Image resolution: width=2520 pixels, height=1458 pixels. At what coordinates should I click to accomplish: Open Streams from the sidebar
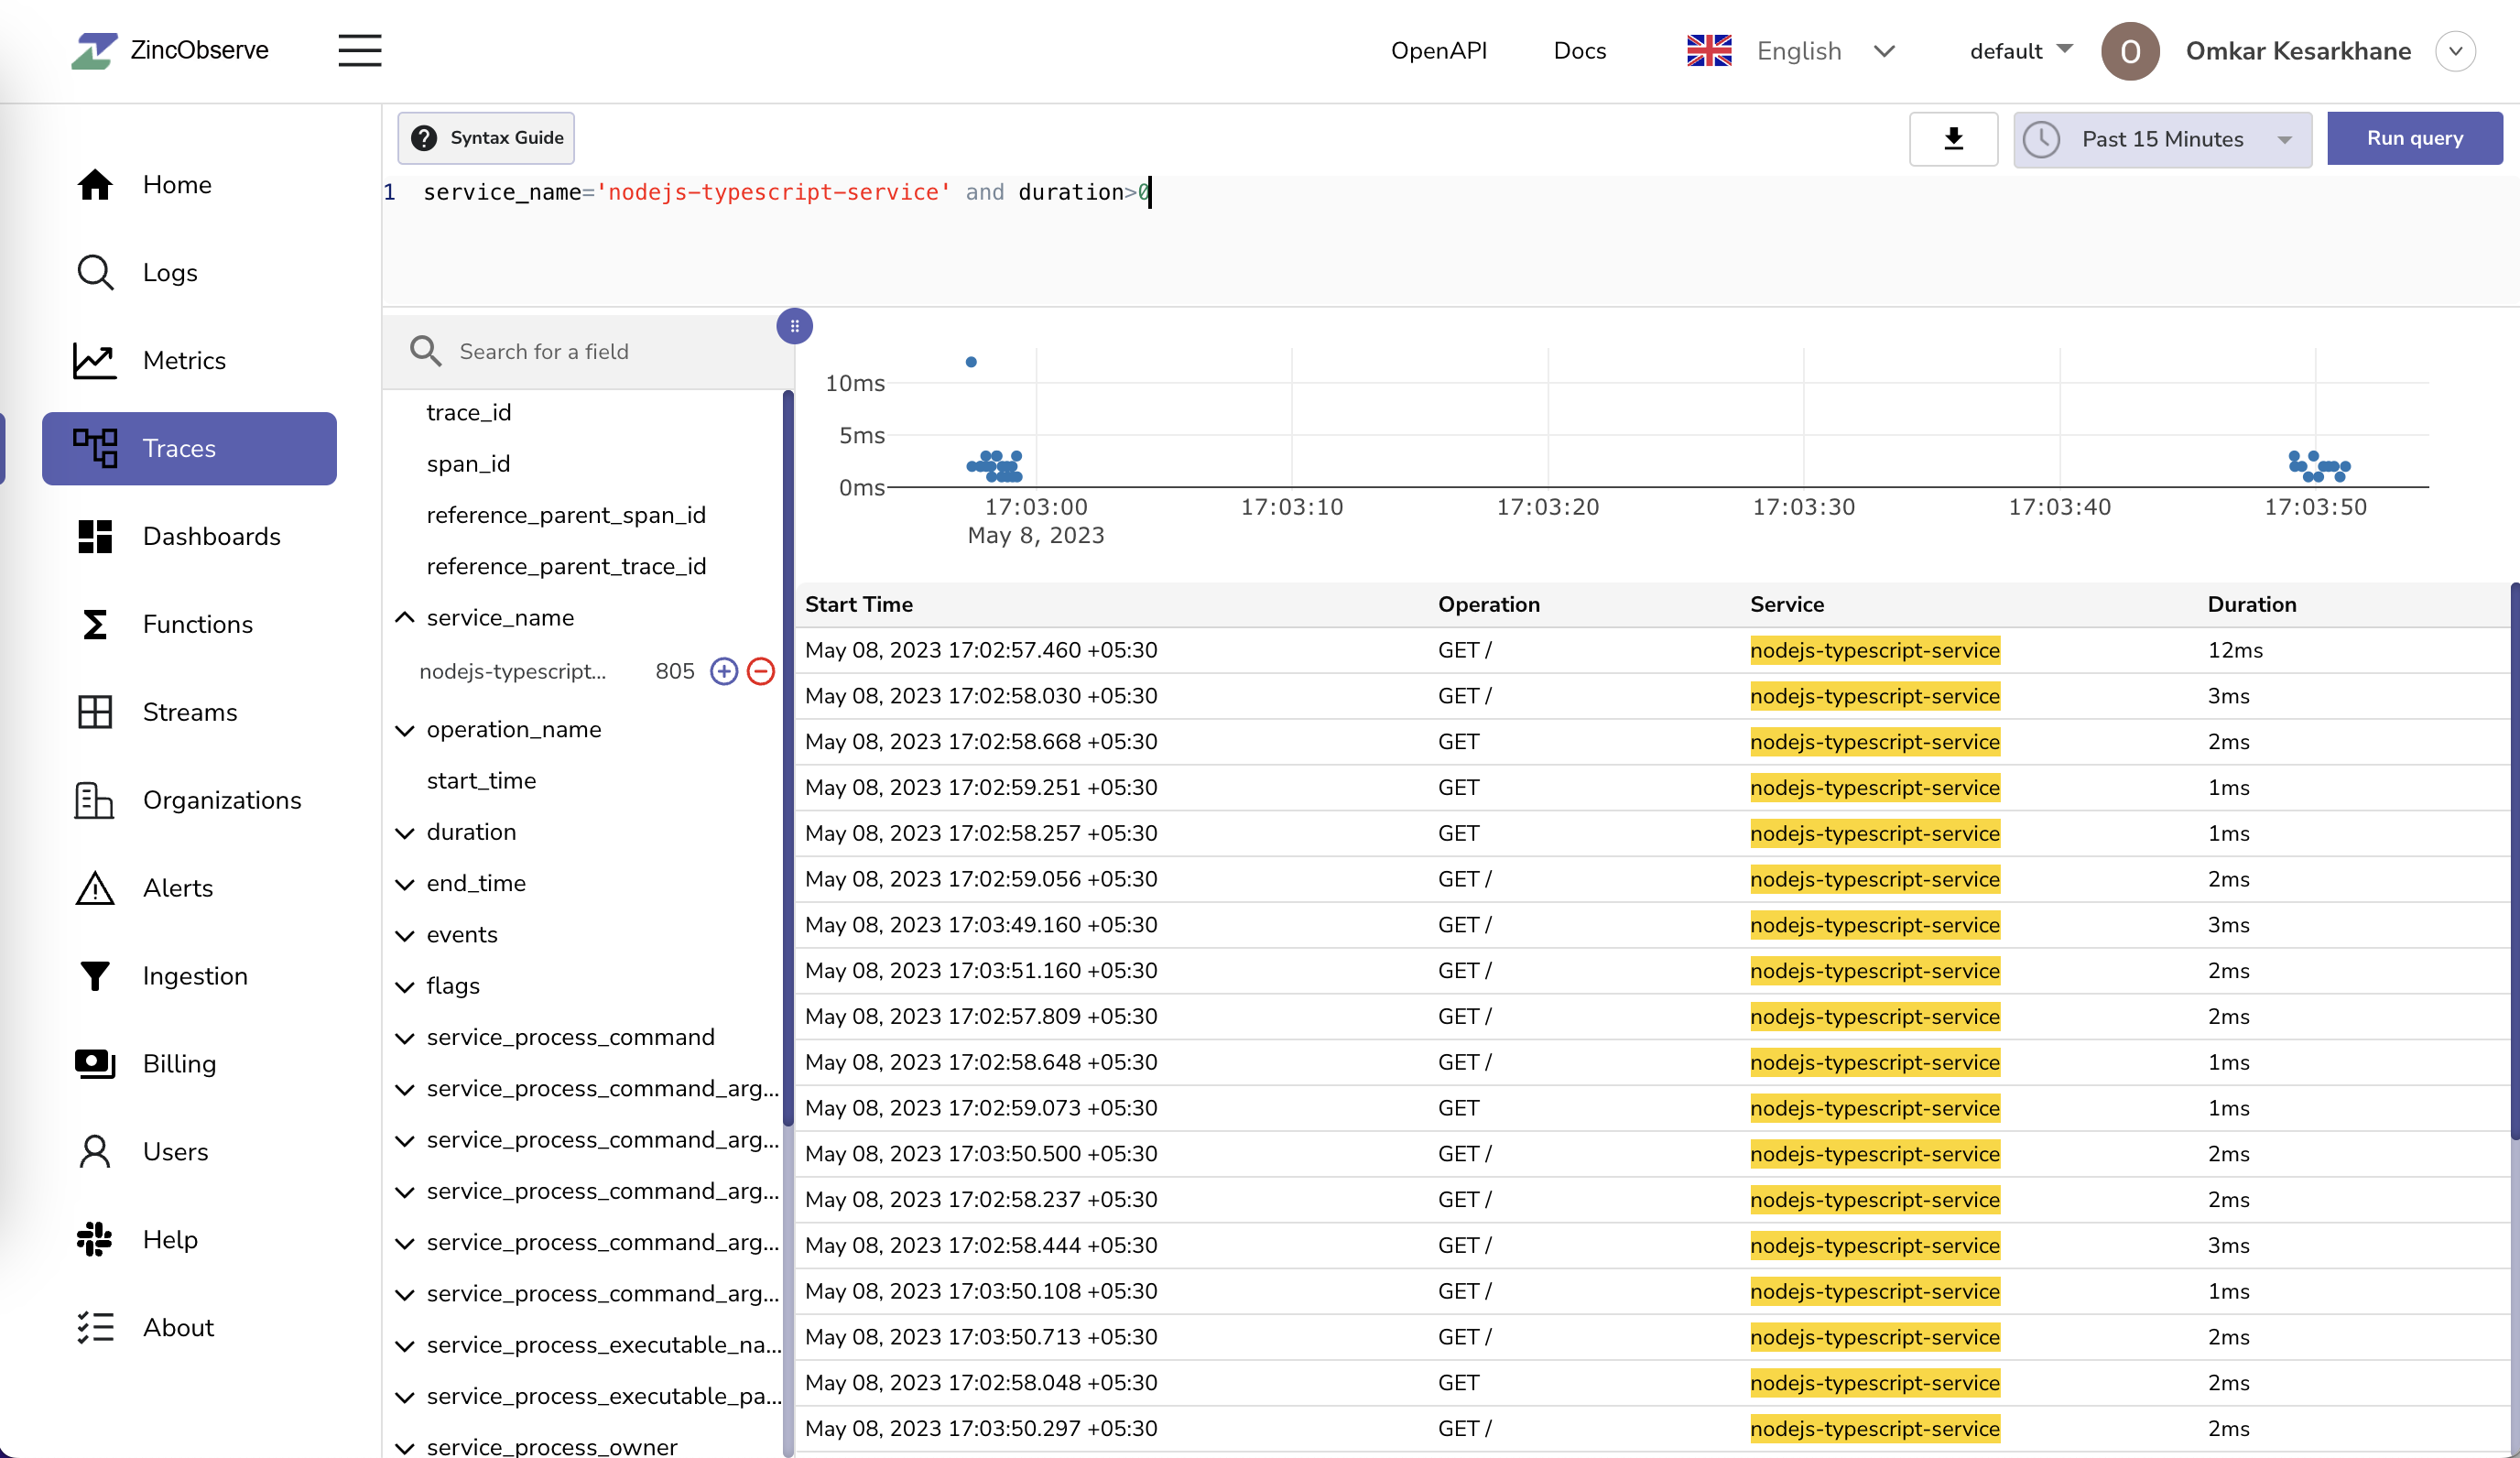tap(190, 711)
